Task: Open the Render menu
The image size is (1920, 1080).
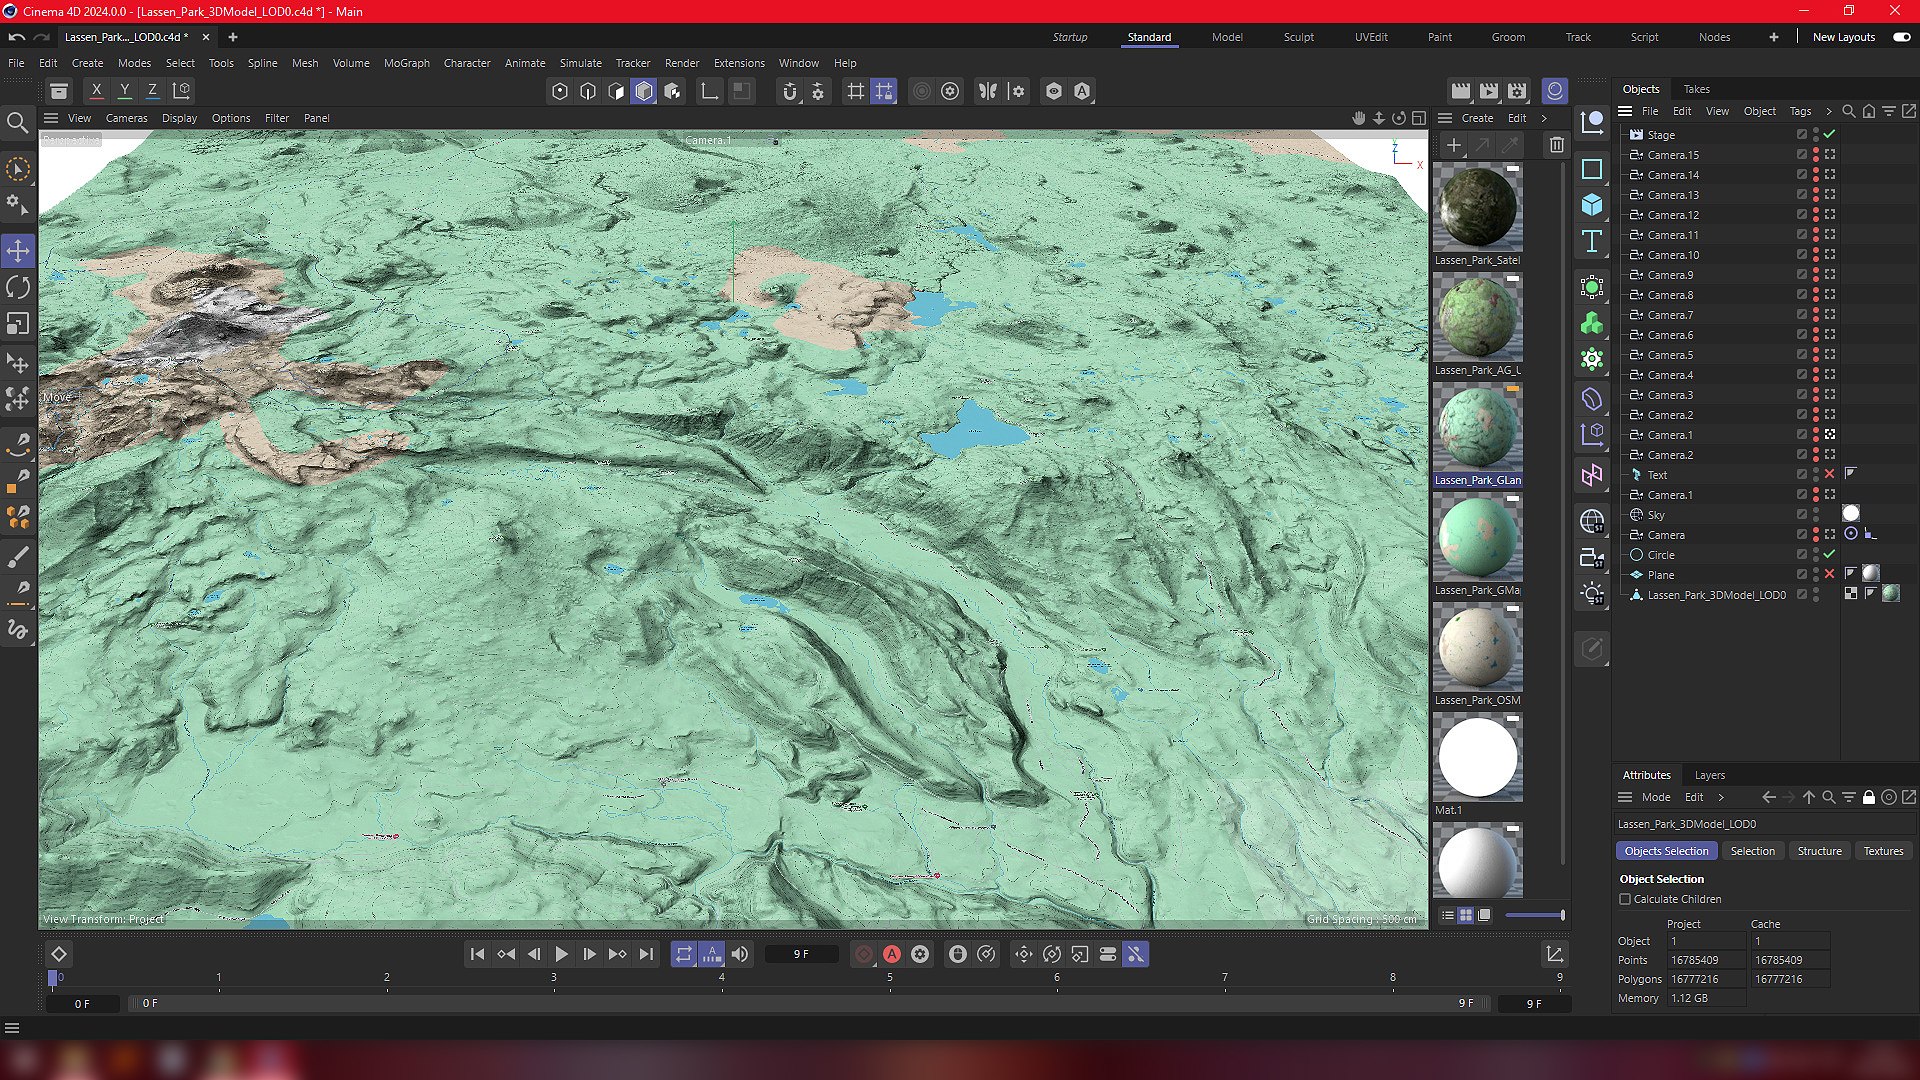Action: (682, 63)
